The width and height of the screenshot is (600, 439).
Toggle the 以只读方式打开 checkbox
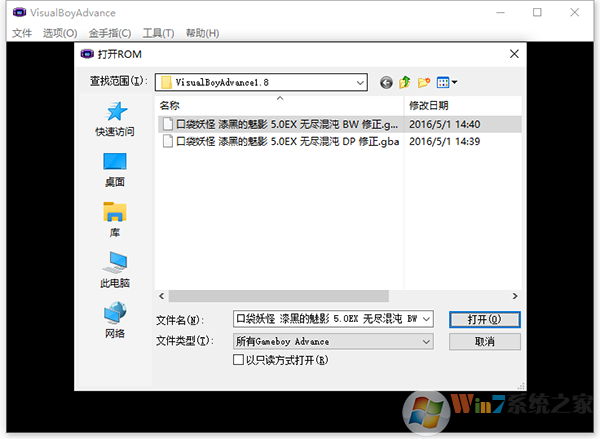(x=238, y=360)
